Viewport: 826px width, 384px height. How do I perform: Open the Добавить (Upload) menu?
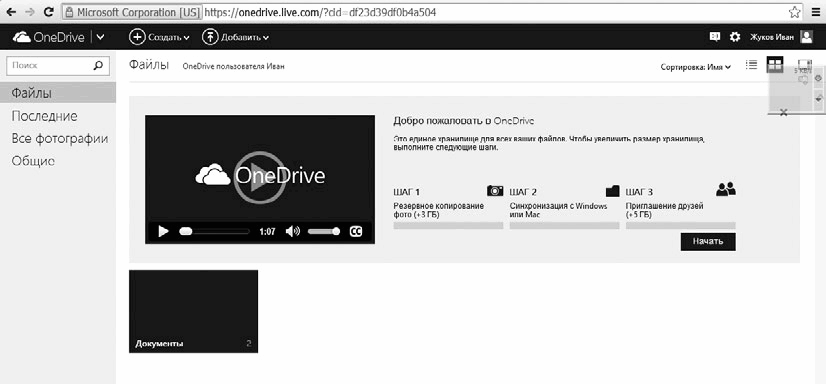tap(235, 37)
